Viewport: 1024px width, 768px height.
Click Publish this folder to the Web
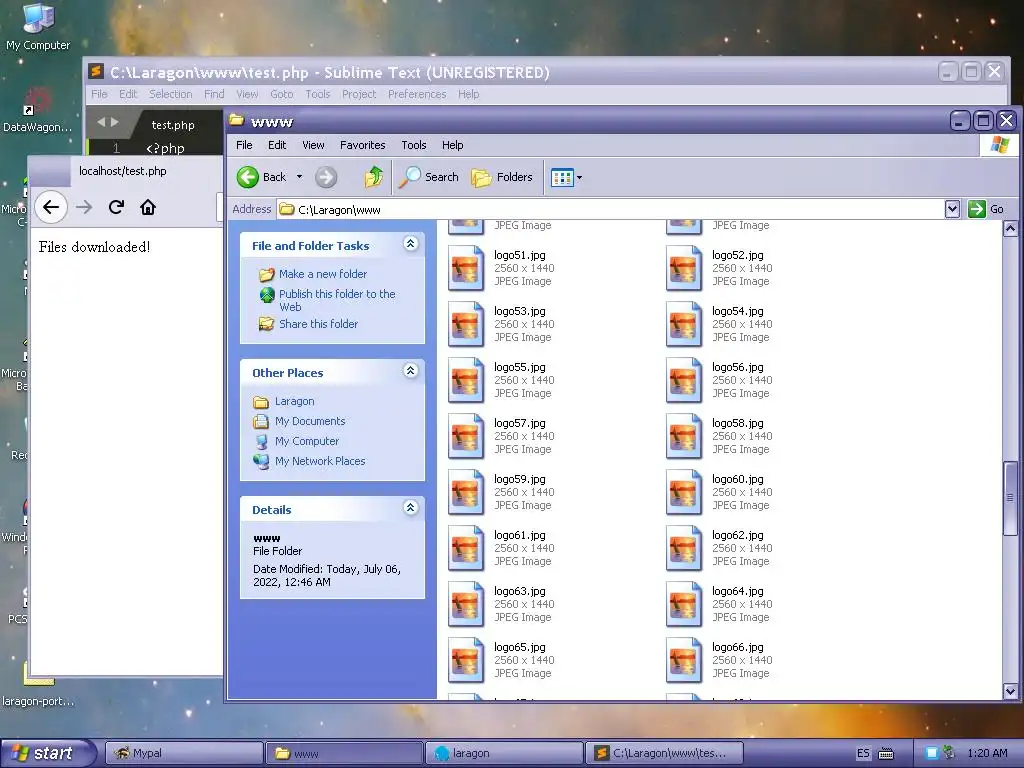coord(337,300)
